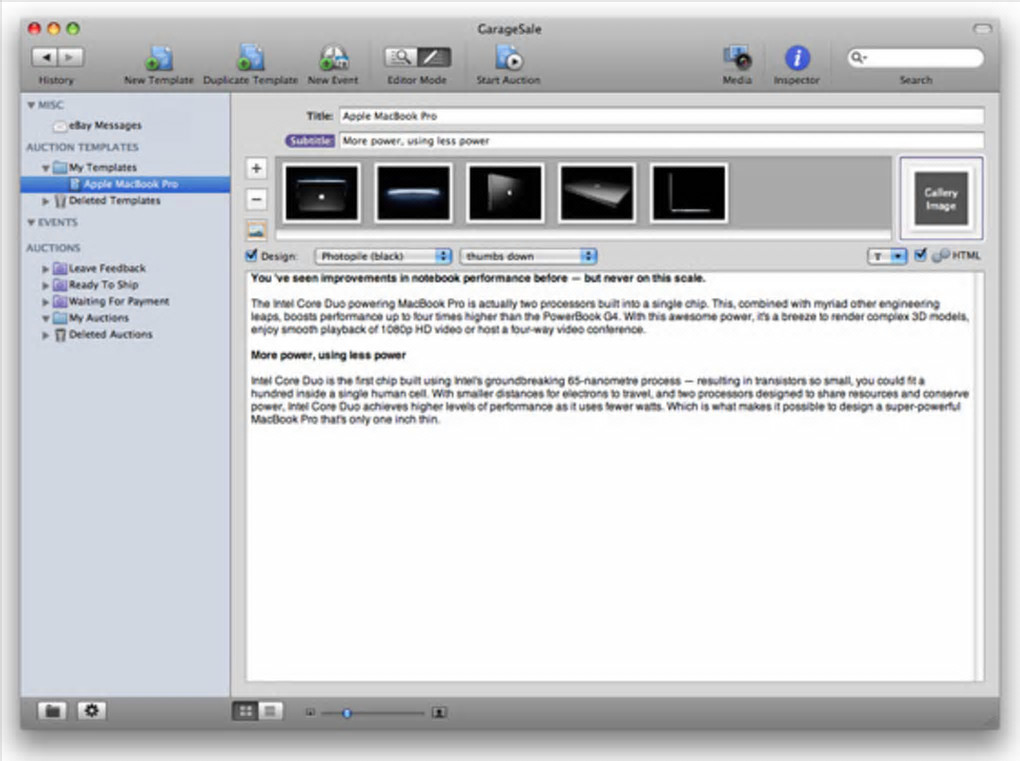This screenshot has width=1020, height=761.
Task: Click the Subtitle pill button
Action: 310,140
